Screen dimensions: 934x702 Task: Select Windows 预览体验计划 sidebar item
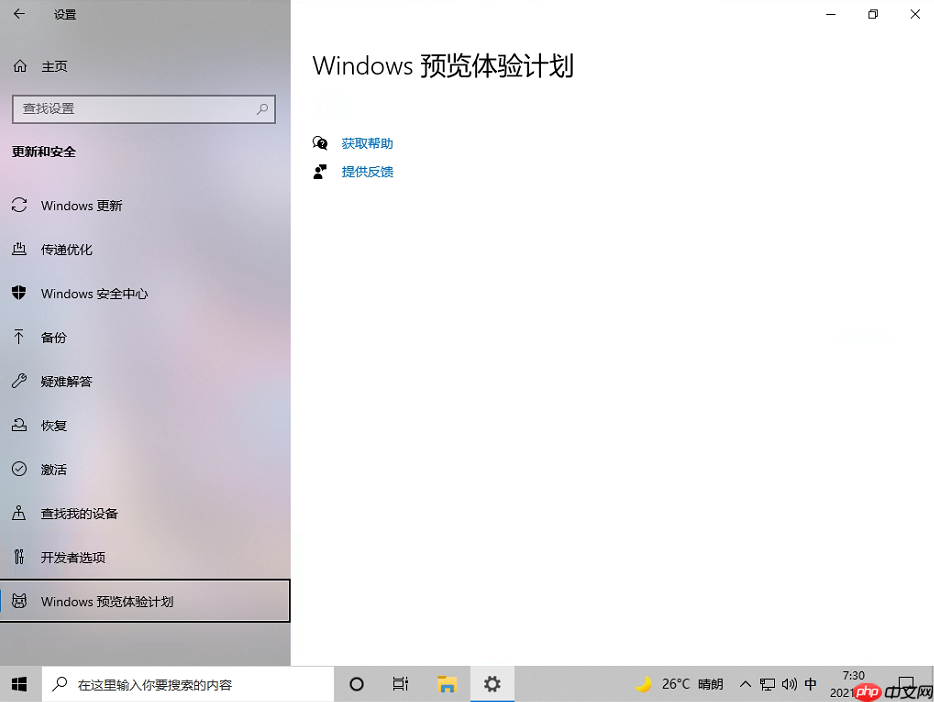pos(145,601)
